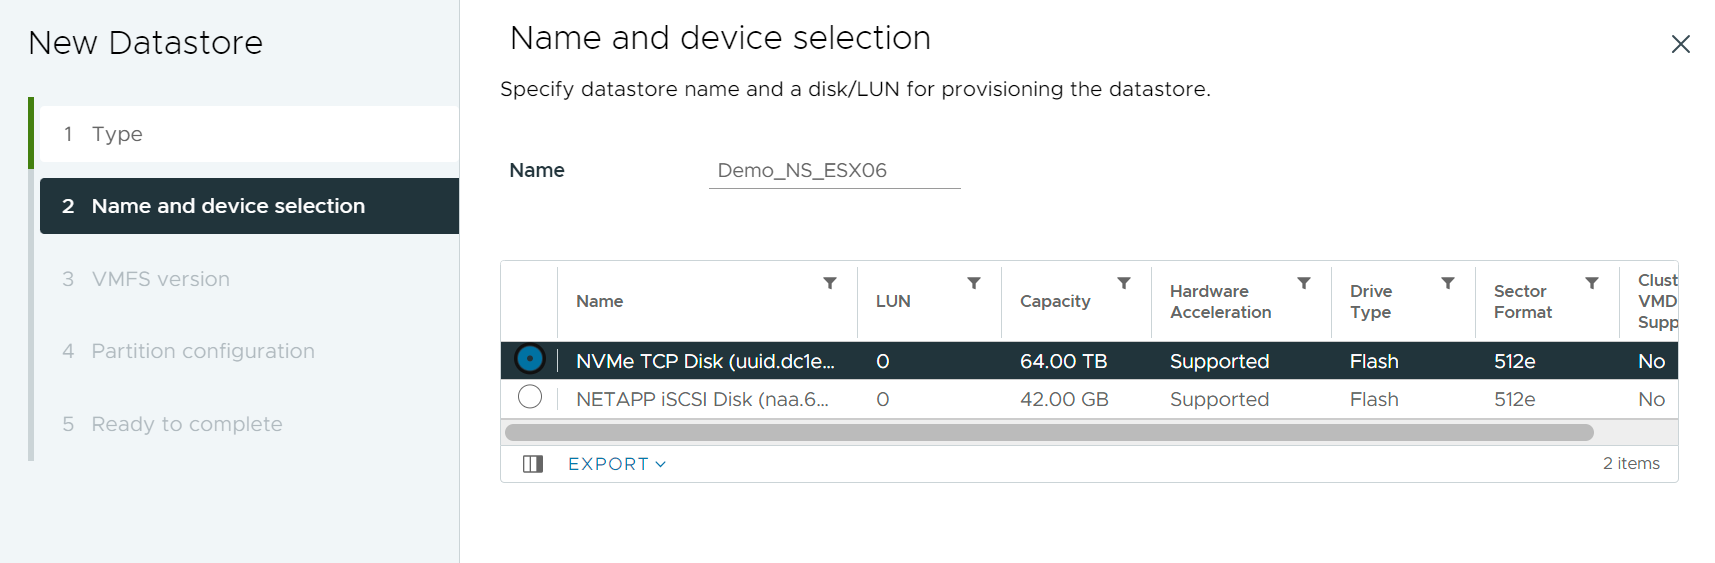Jump to the Partition configuration step
The width and height of the screenshot is (1715, 563).
(202, 351)
